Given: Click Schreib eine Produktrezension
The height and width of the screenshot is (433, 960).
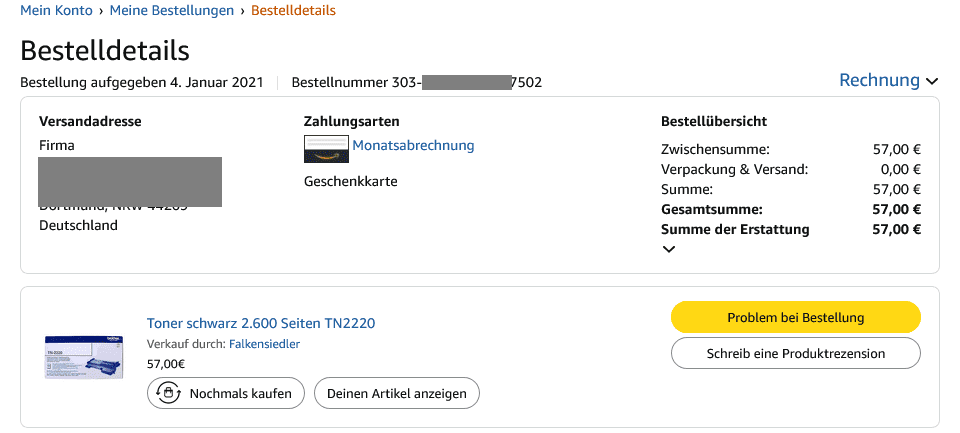Looking at the screenshot, I should [795, 353].
